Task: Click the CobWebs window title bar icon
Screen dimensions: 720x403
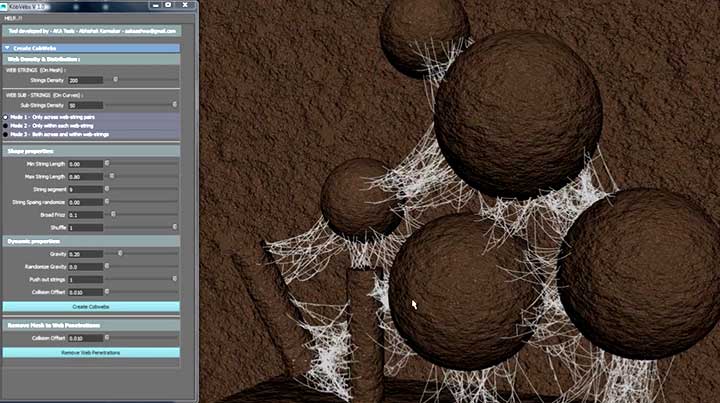Action: pos(5,4)
